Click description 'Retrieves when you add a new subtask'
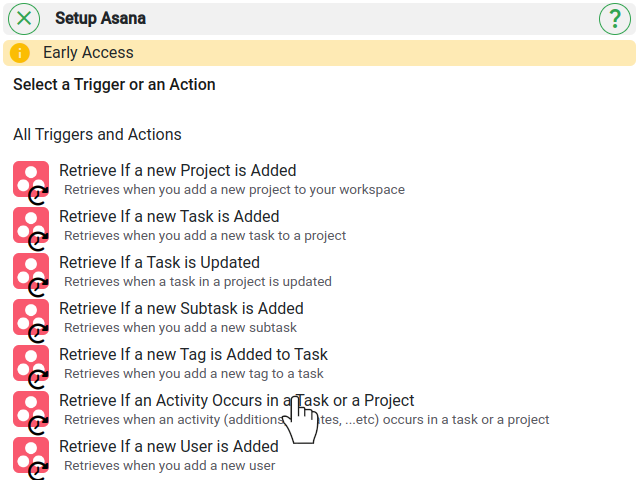642x484 pixels. [x=181, y=328]
